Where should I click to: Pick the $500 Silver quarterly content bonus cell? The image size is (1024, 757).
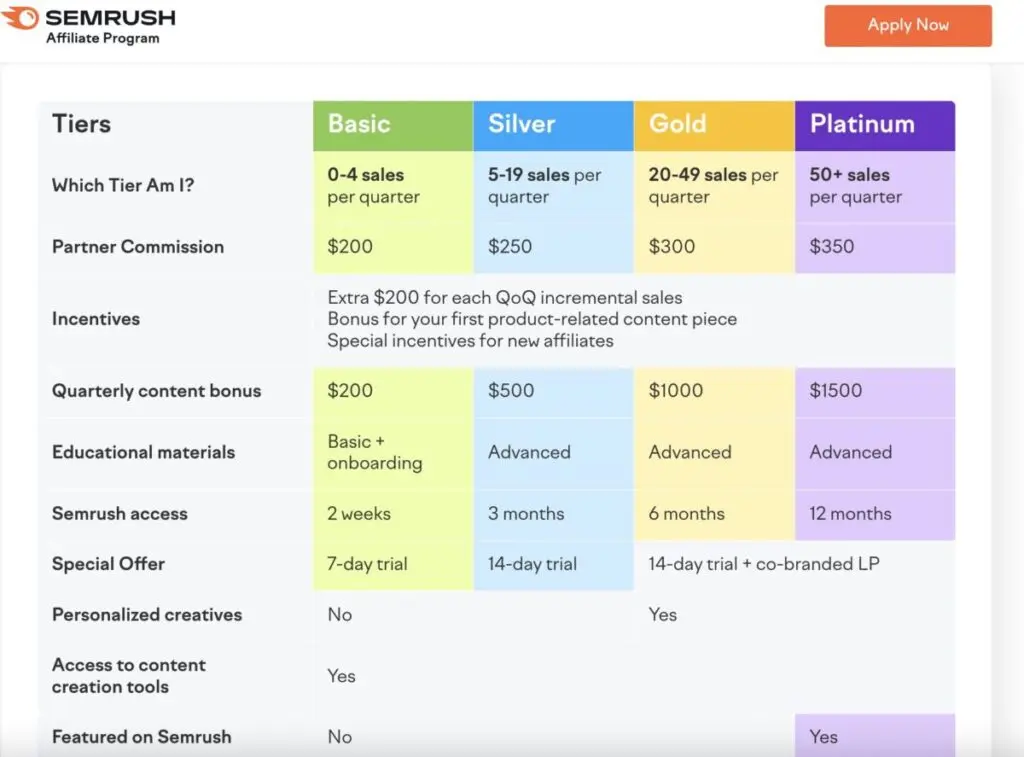[x=511, y=391]
